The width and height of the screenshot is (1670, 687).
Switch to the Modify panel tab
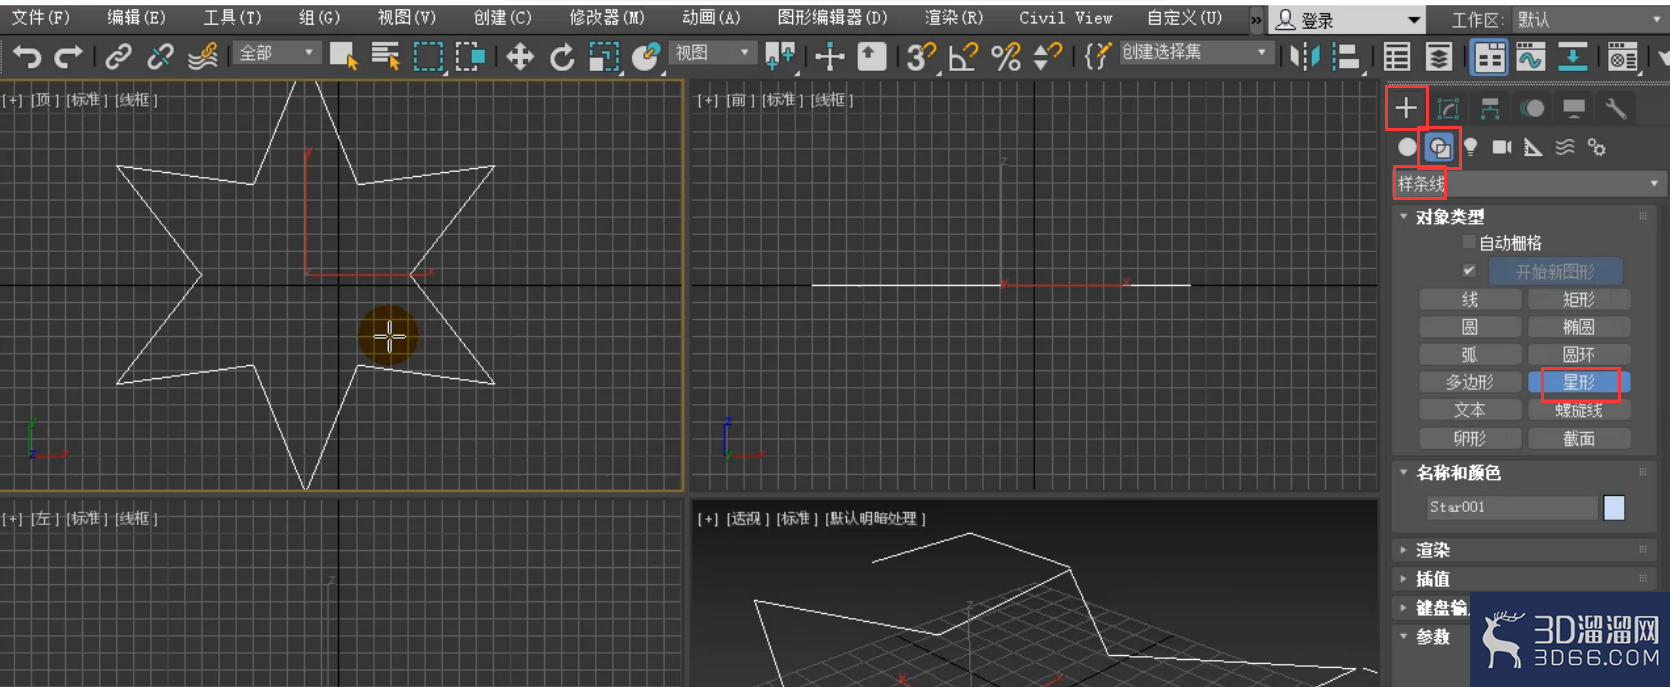tap(1448, 108)
